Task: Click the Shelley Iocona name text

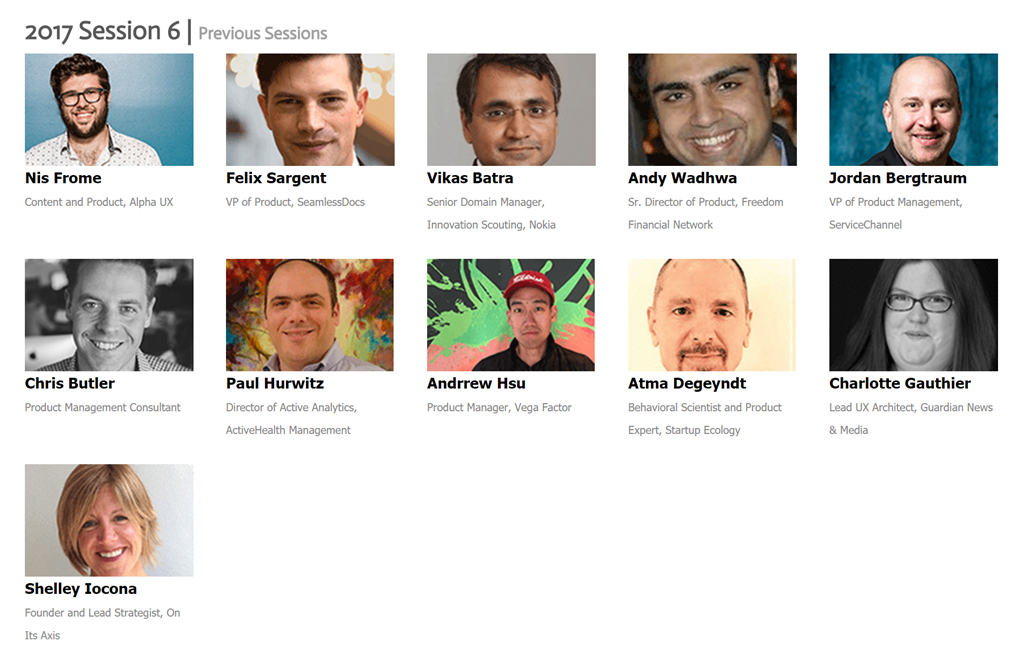Action: (x=81, y=588)
